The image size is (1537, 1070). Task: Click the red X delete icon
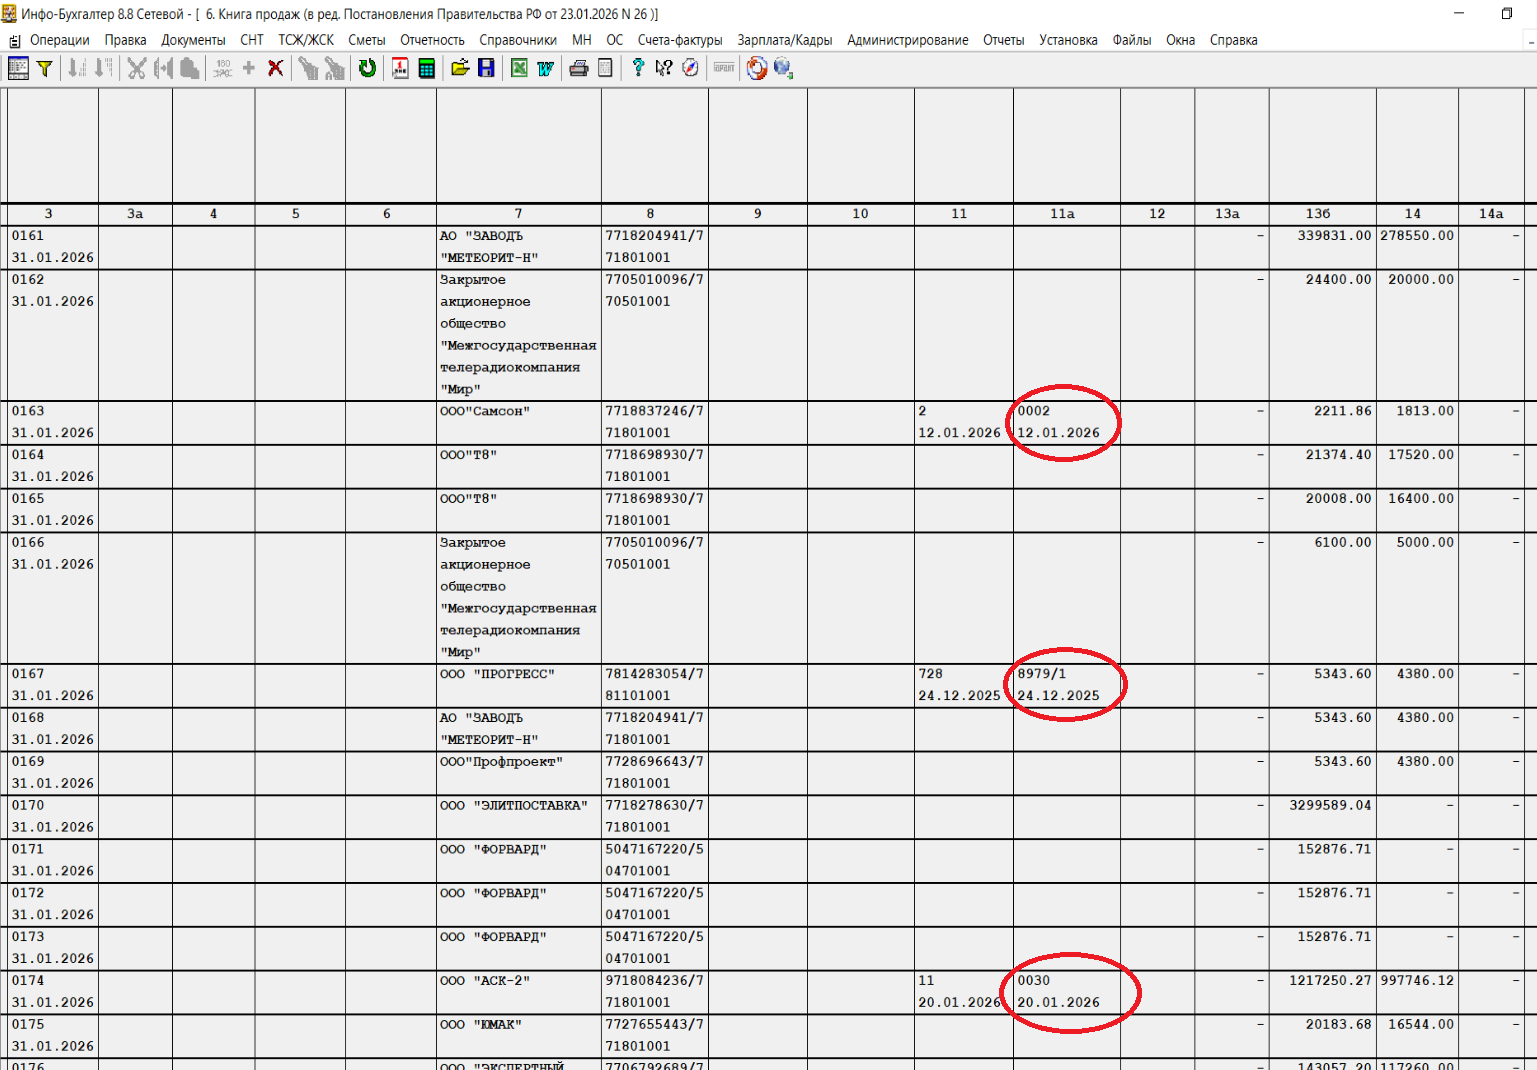[275, 68]
